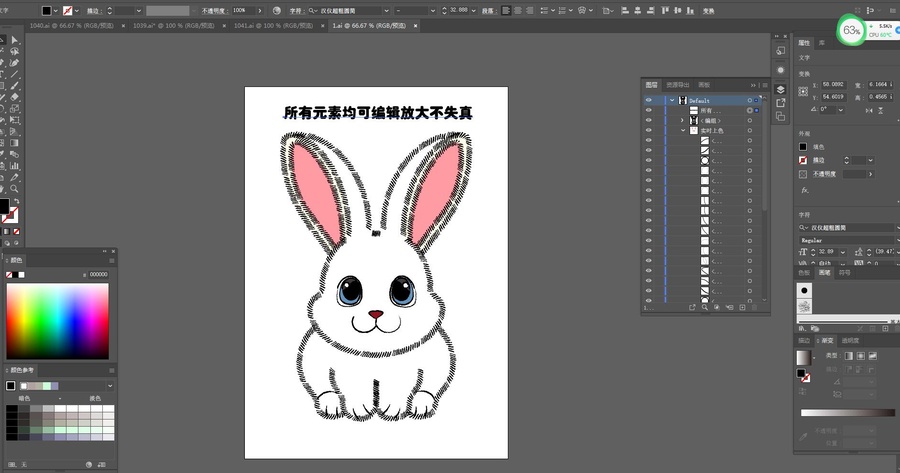Click the globe recolor artwork icon

point(277,11)
